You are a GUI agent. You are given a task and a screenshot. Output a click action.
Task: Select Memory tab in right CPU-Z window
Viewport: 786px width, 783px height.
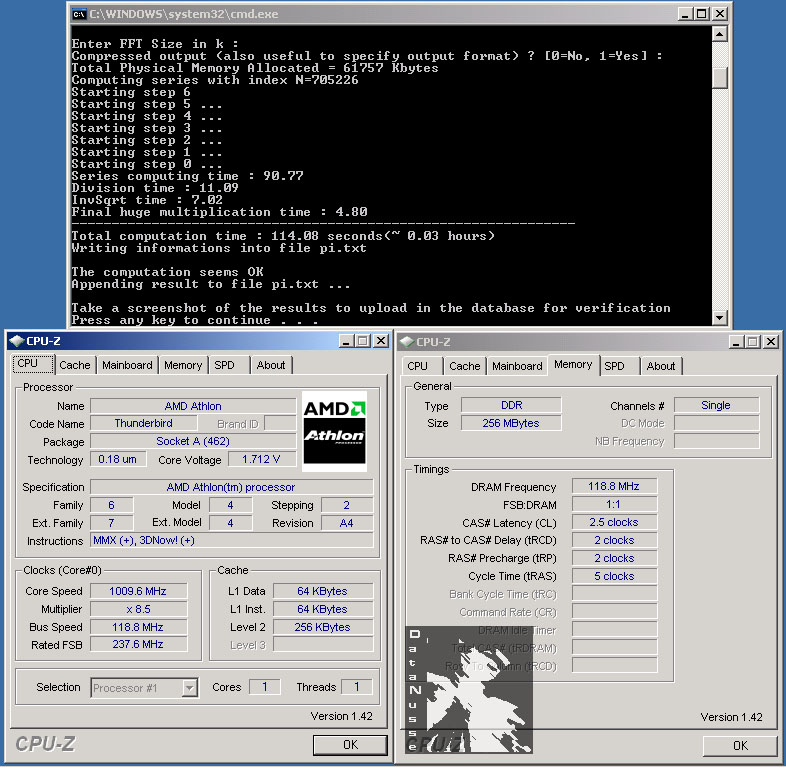point(573,364)
